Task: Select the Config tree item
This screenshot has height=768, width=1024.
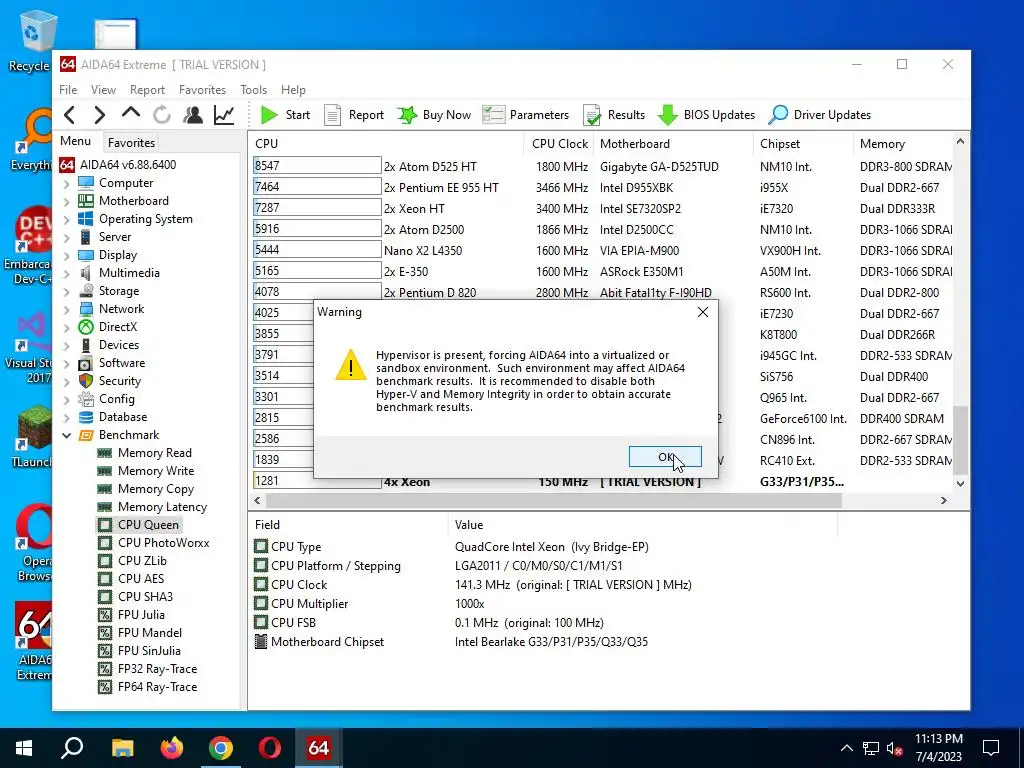Action: 116,399
